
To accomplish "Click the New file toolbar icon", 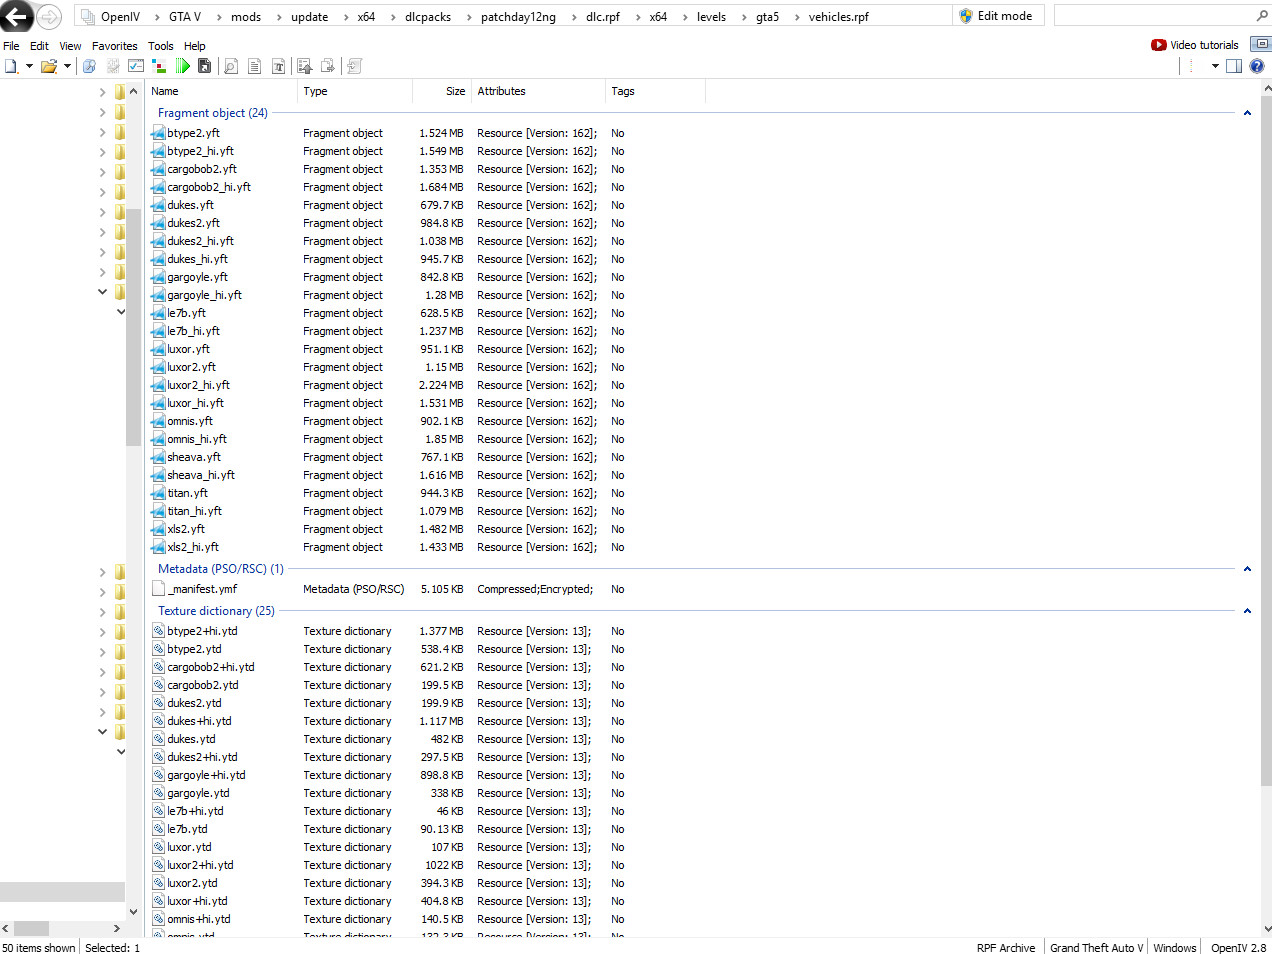I will tap(11, 66).
